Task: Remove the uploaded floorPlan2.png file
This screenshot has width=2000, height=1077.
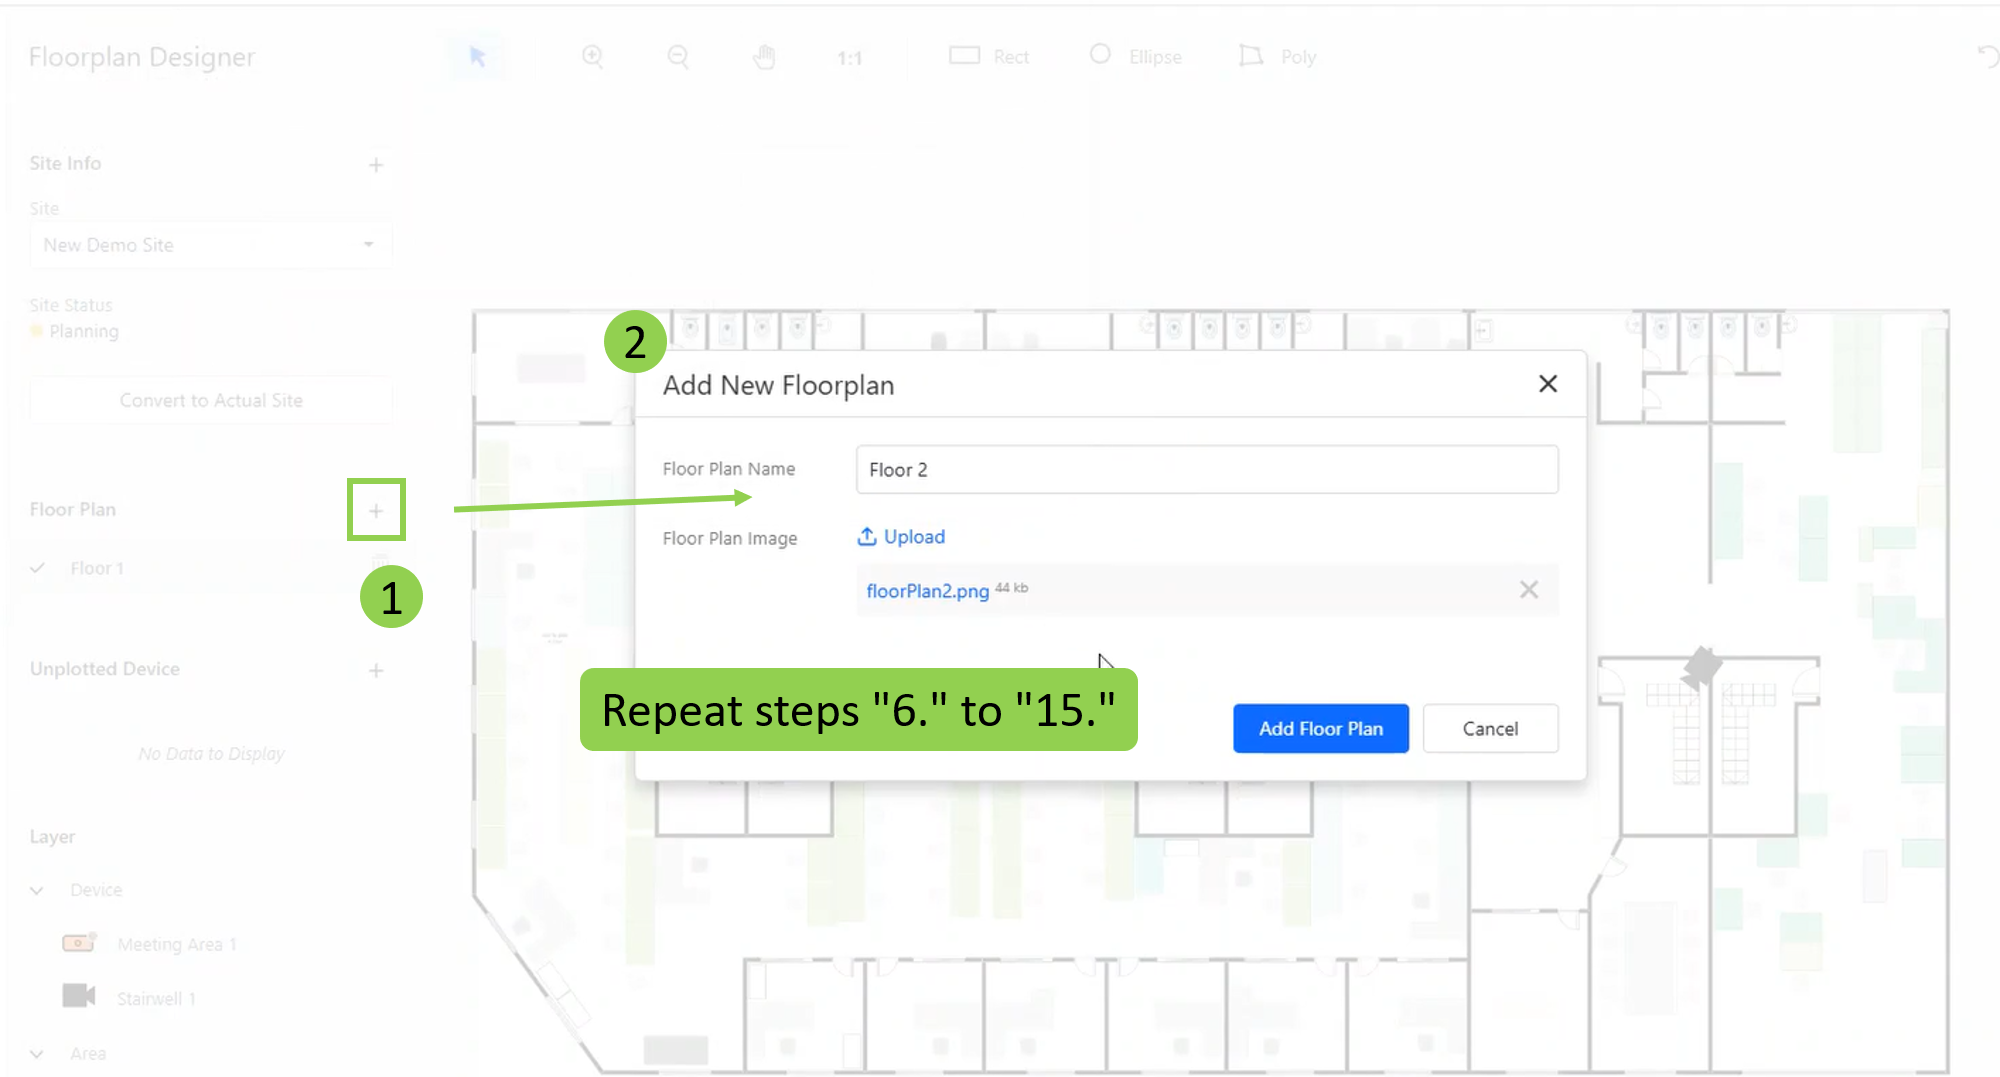Action: (x=1529, y=590)
